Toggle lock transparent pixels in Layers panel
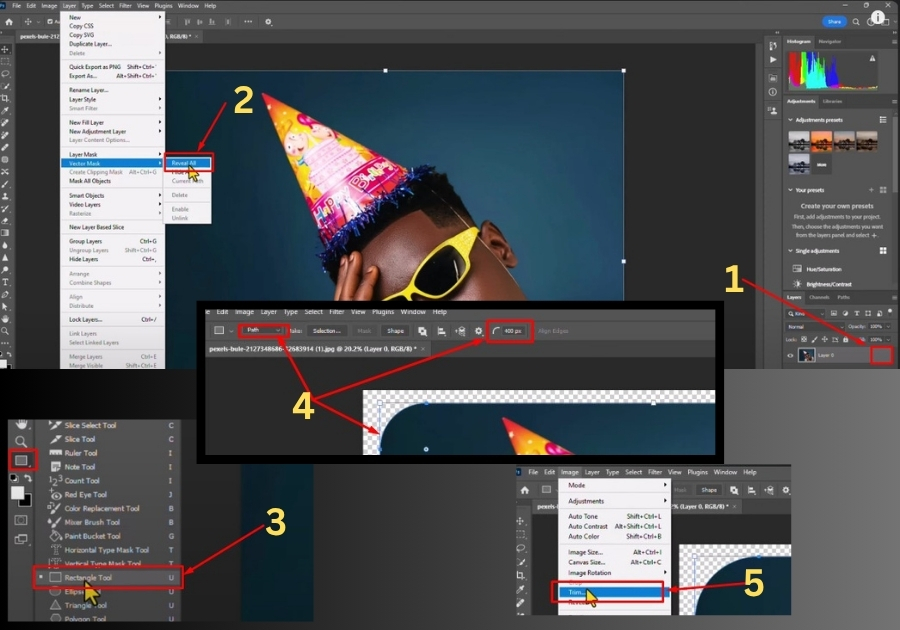This screenshot has width=900, height=630. [804, 340]
